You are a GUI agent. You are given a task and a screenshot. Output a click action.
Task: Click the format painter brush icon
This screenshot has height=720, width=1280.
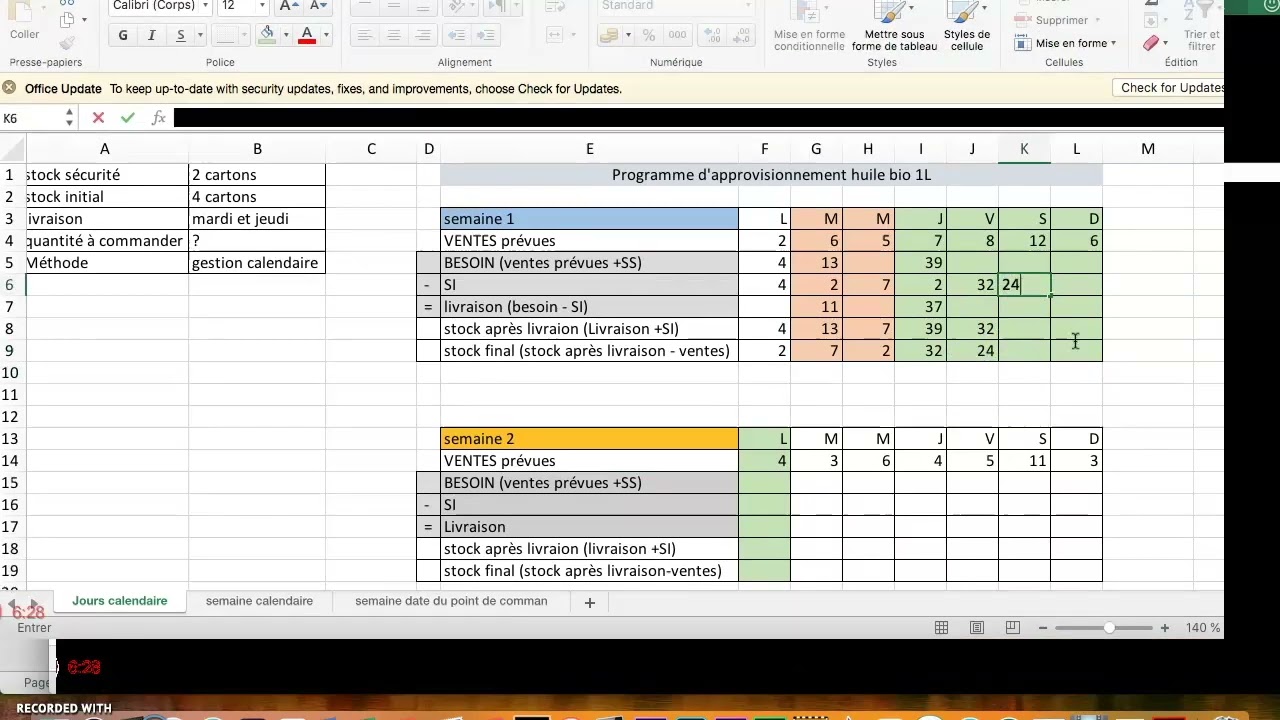coord(67,43)
